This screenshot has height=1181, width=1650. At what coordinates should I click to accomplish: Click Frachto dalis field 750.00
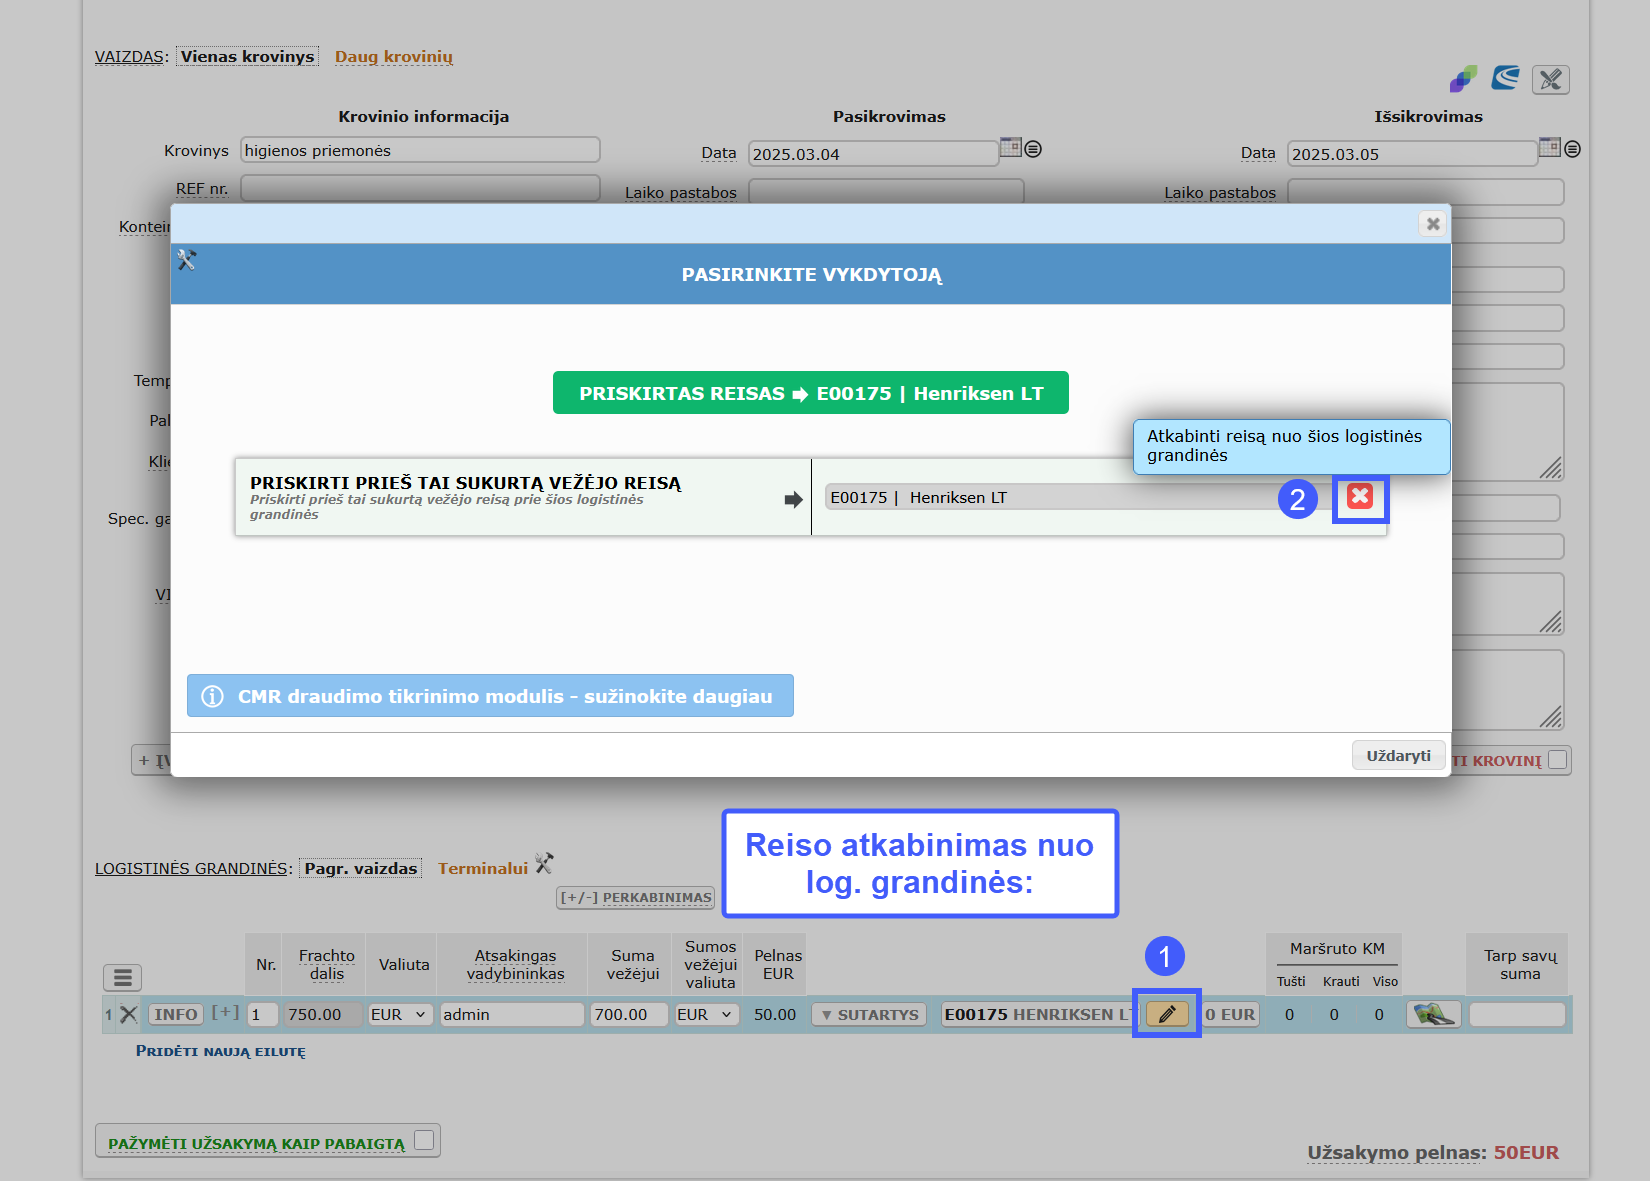click(322, 1014)
